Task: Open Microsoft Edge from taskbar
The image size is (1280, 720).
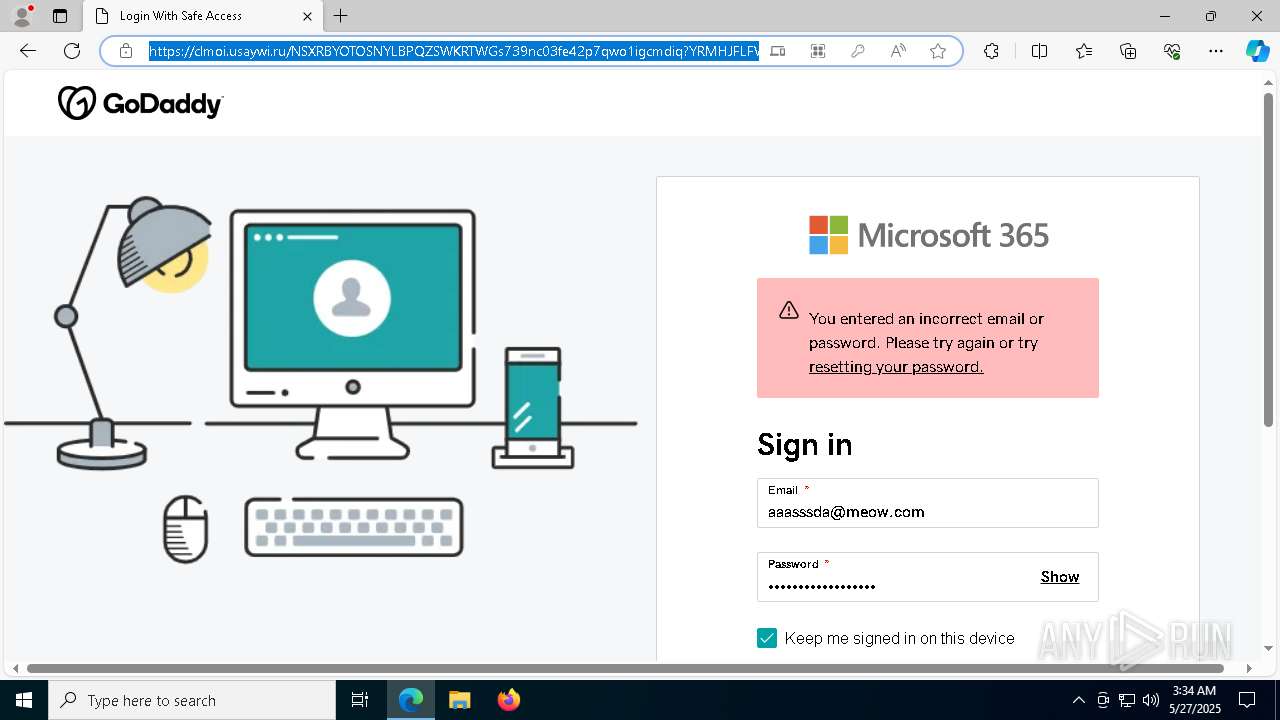Action: coord(411,700)
